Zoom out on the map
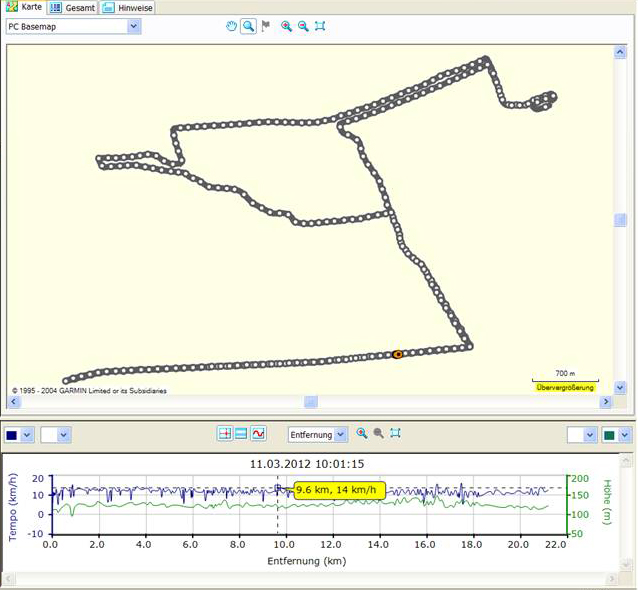Image resolution: width=638 pixels, height=590 pixels. (x=303, y=27)
